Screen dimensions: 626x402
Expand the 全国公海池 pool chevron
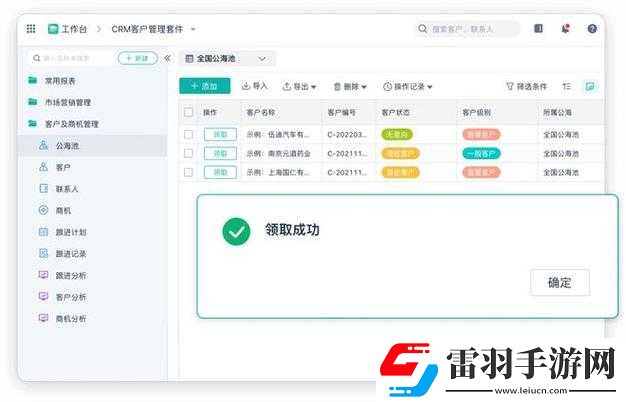(262, 59)
